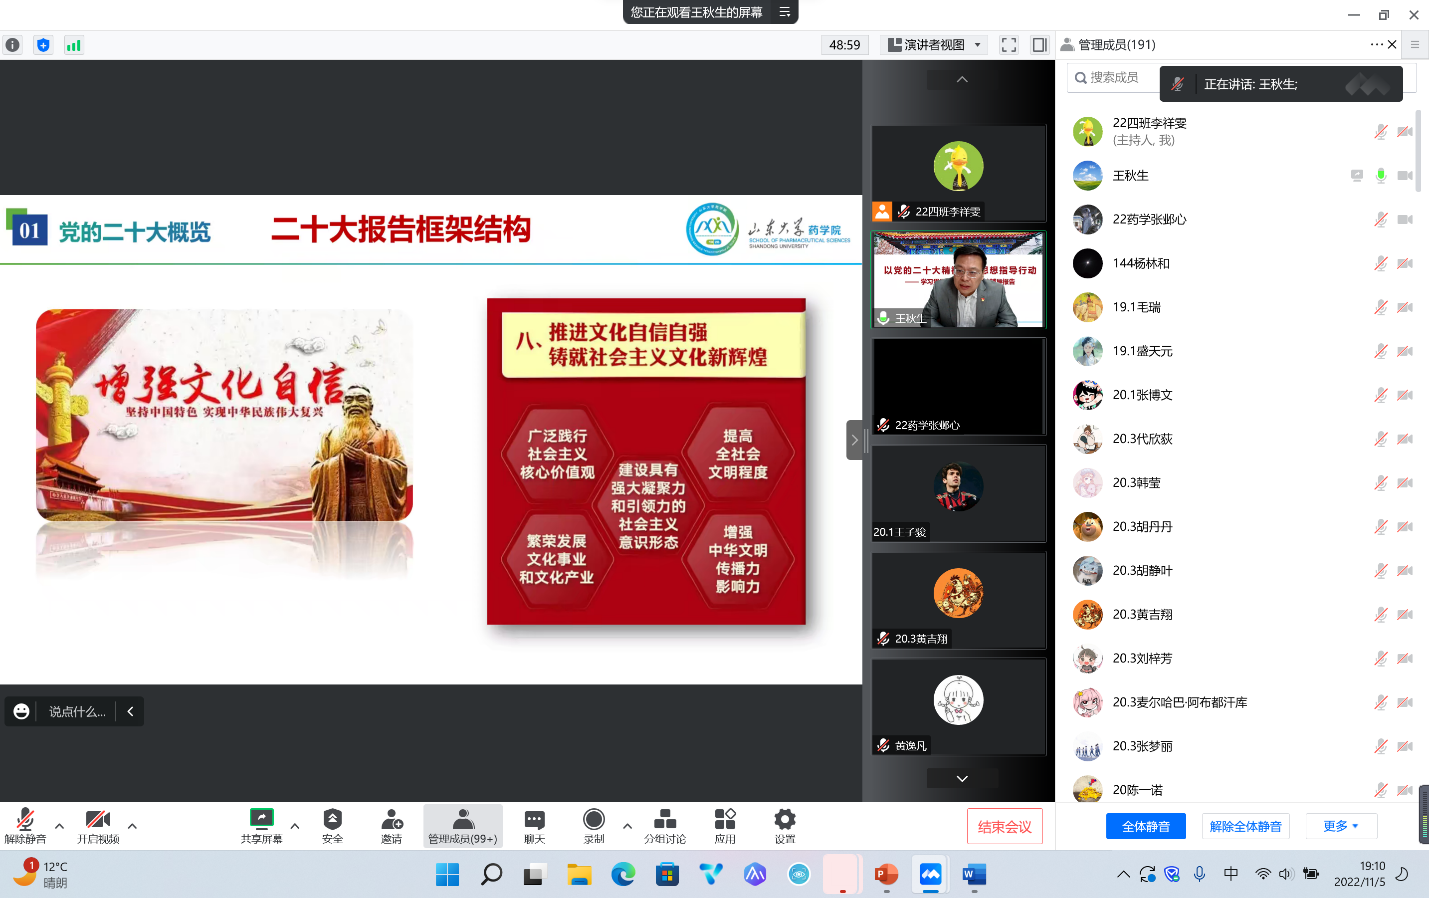
Task: Open the participants panel three-dot menu
Action: [x=1376, y=44]
